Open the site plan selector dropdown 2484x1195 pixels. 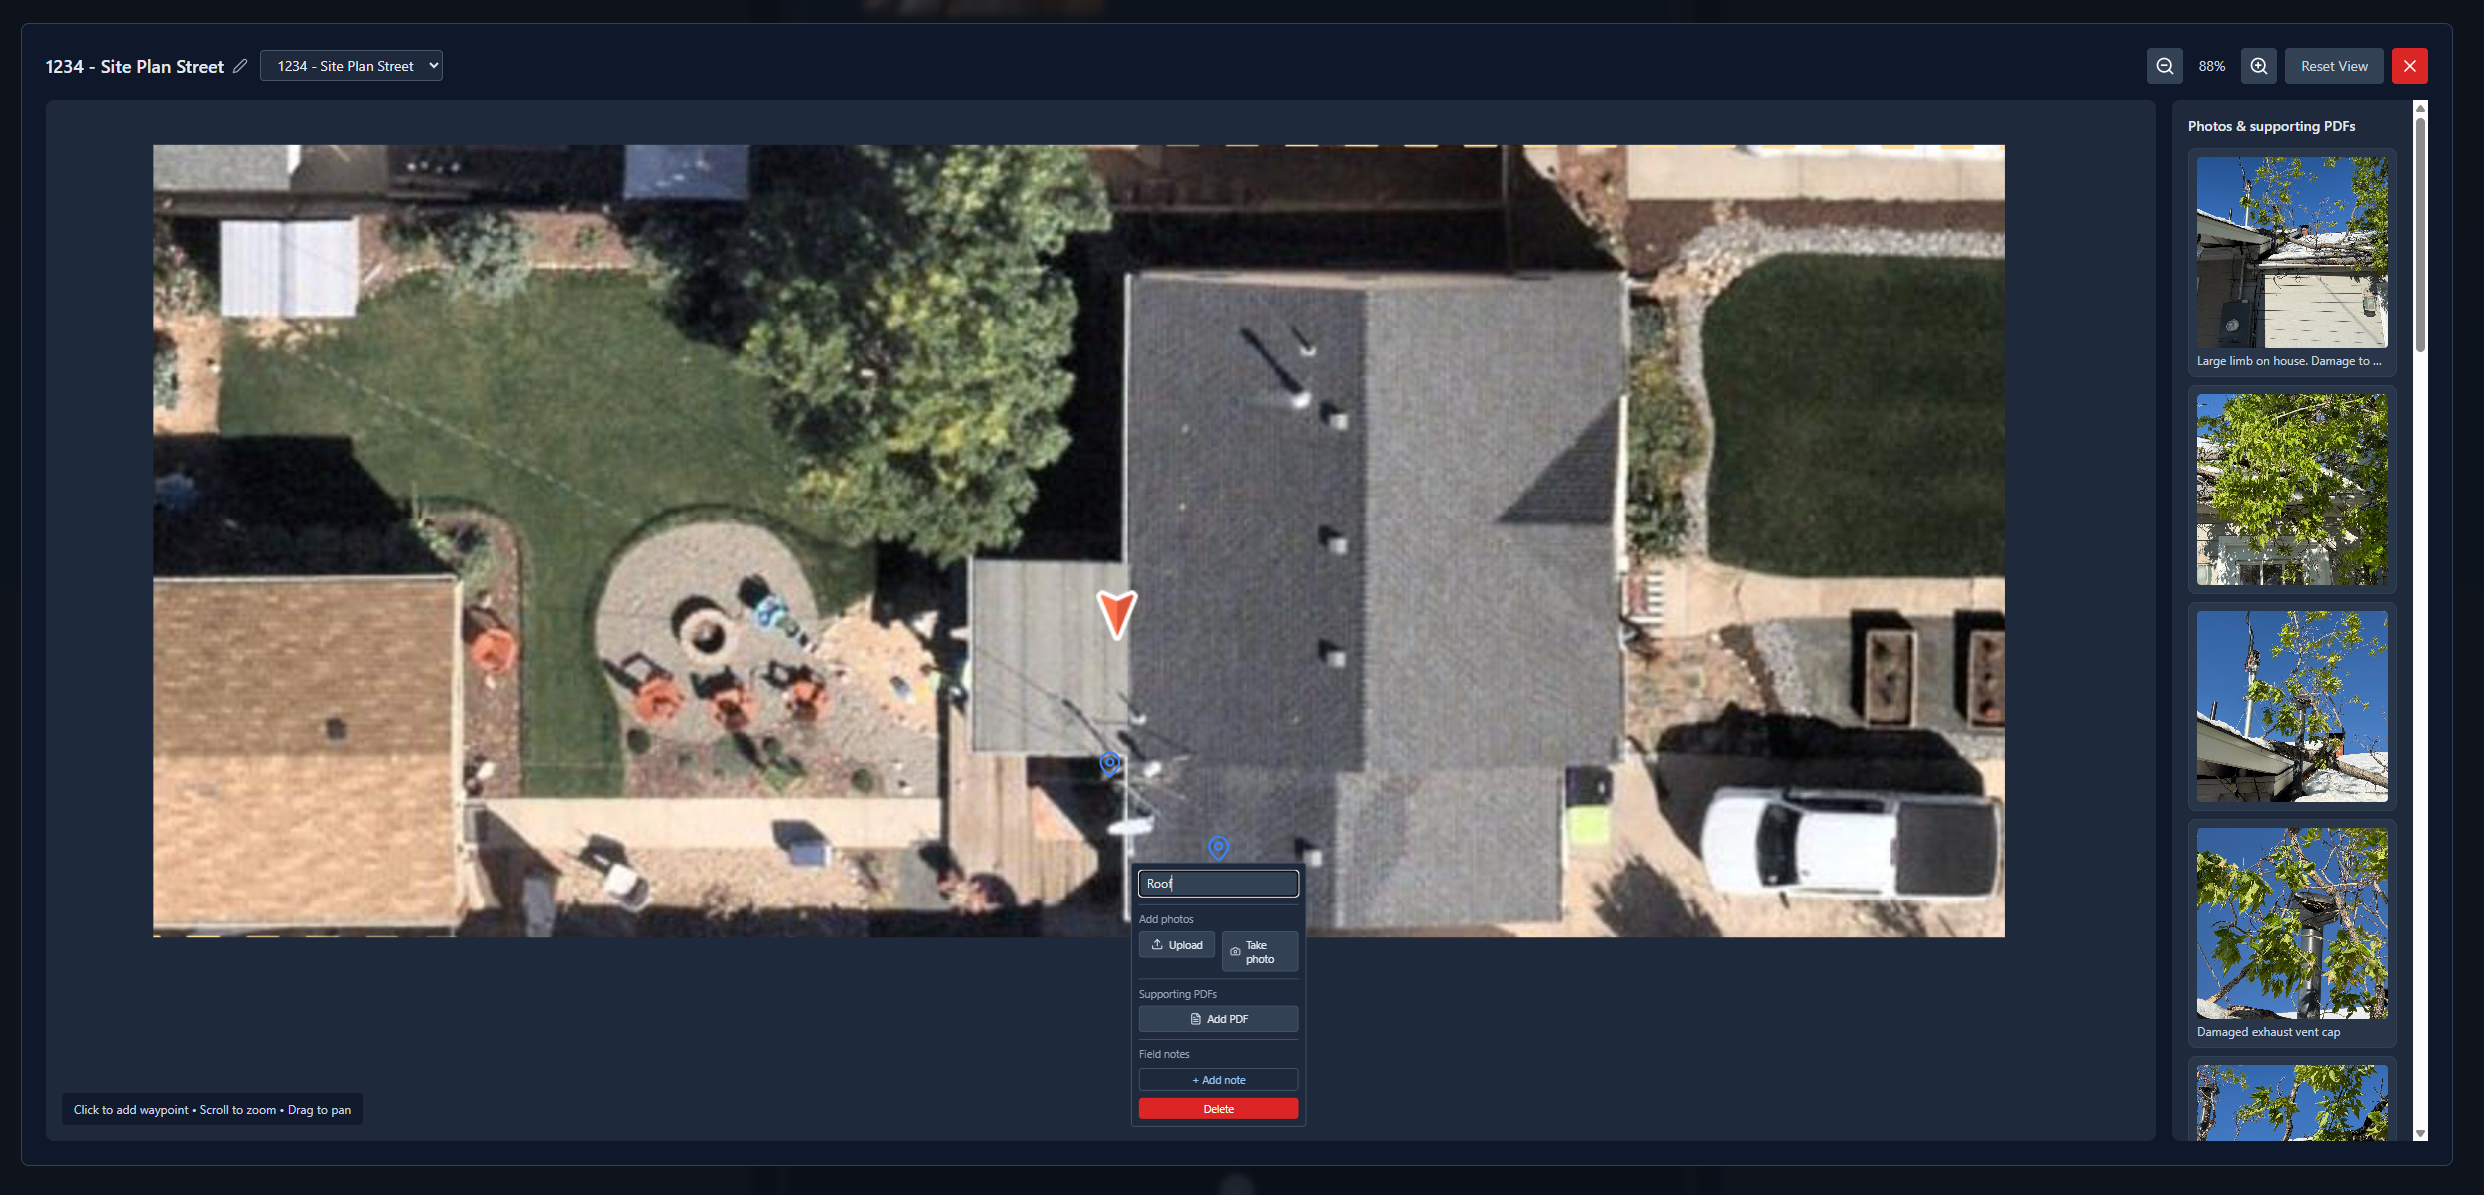pyautogui.click(x=351, y=66)
